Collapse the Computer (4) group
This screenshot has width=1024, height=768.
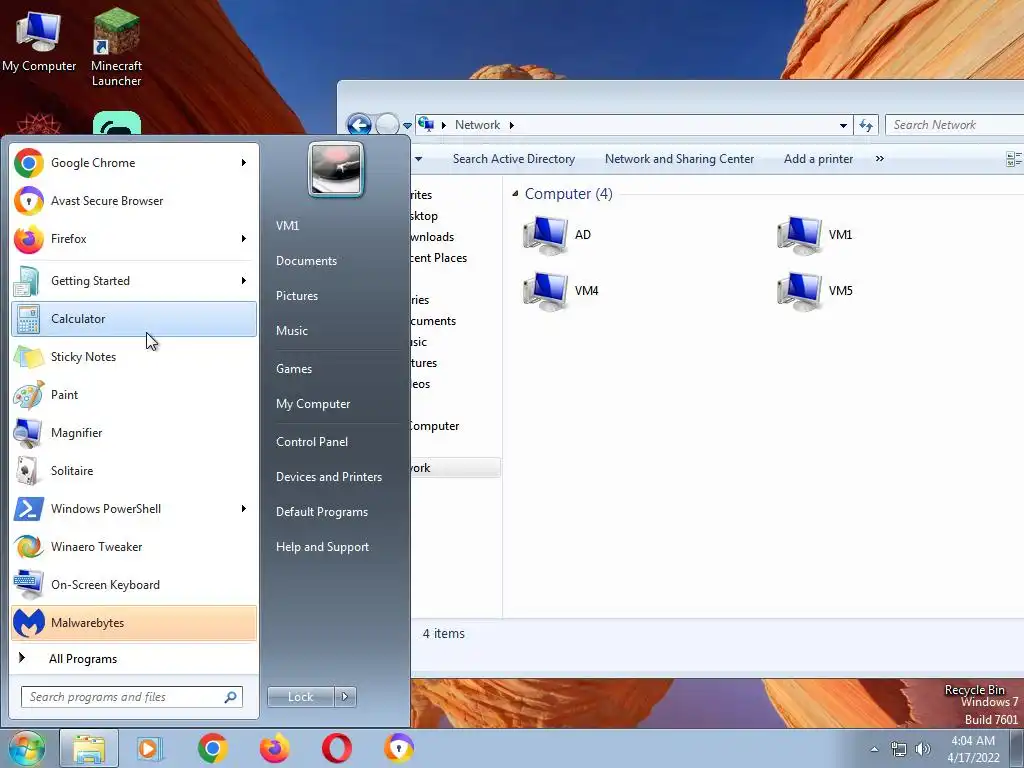point(515,194)
